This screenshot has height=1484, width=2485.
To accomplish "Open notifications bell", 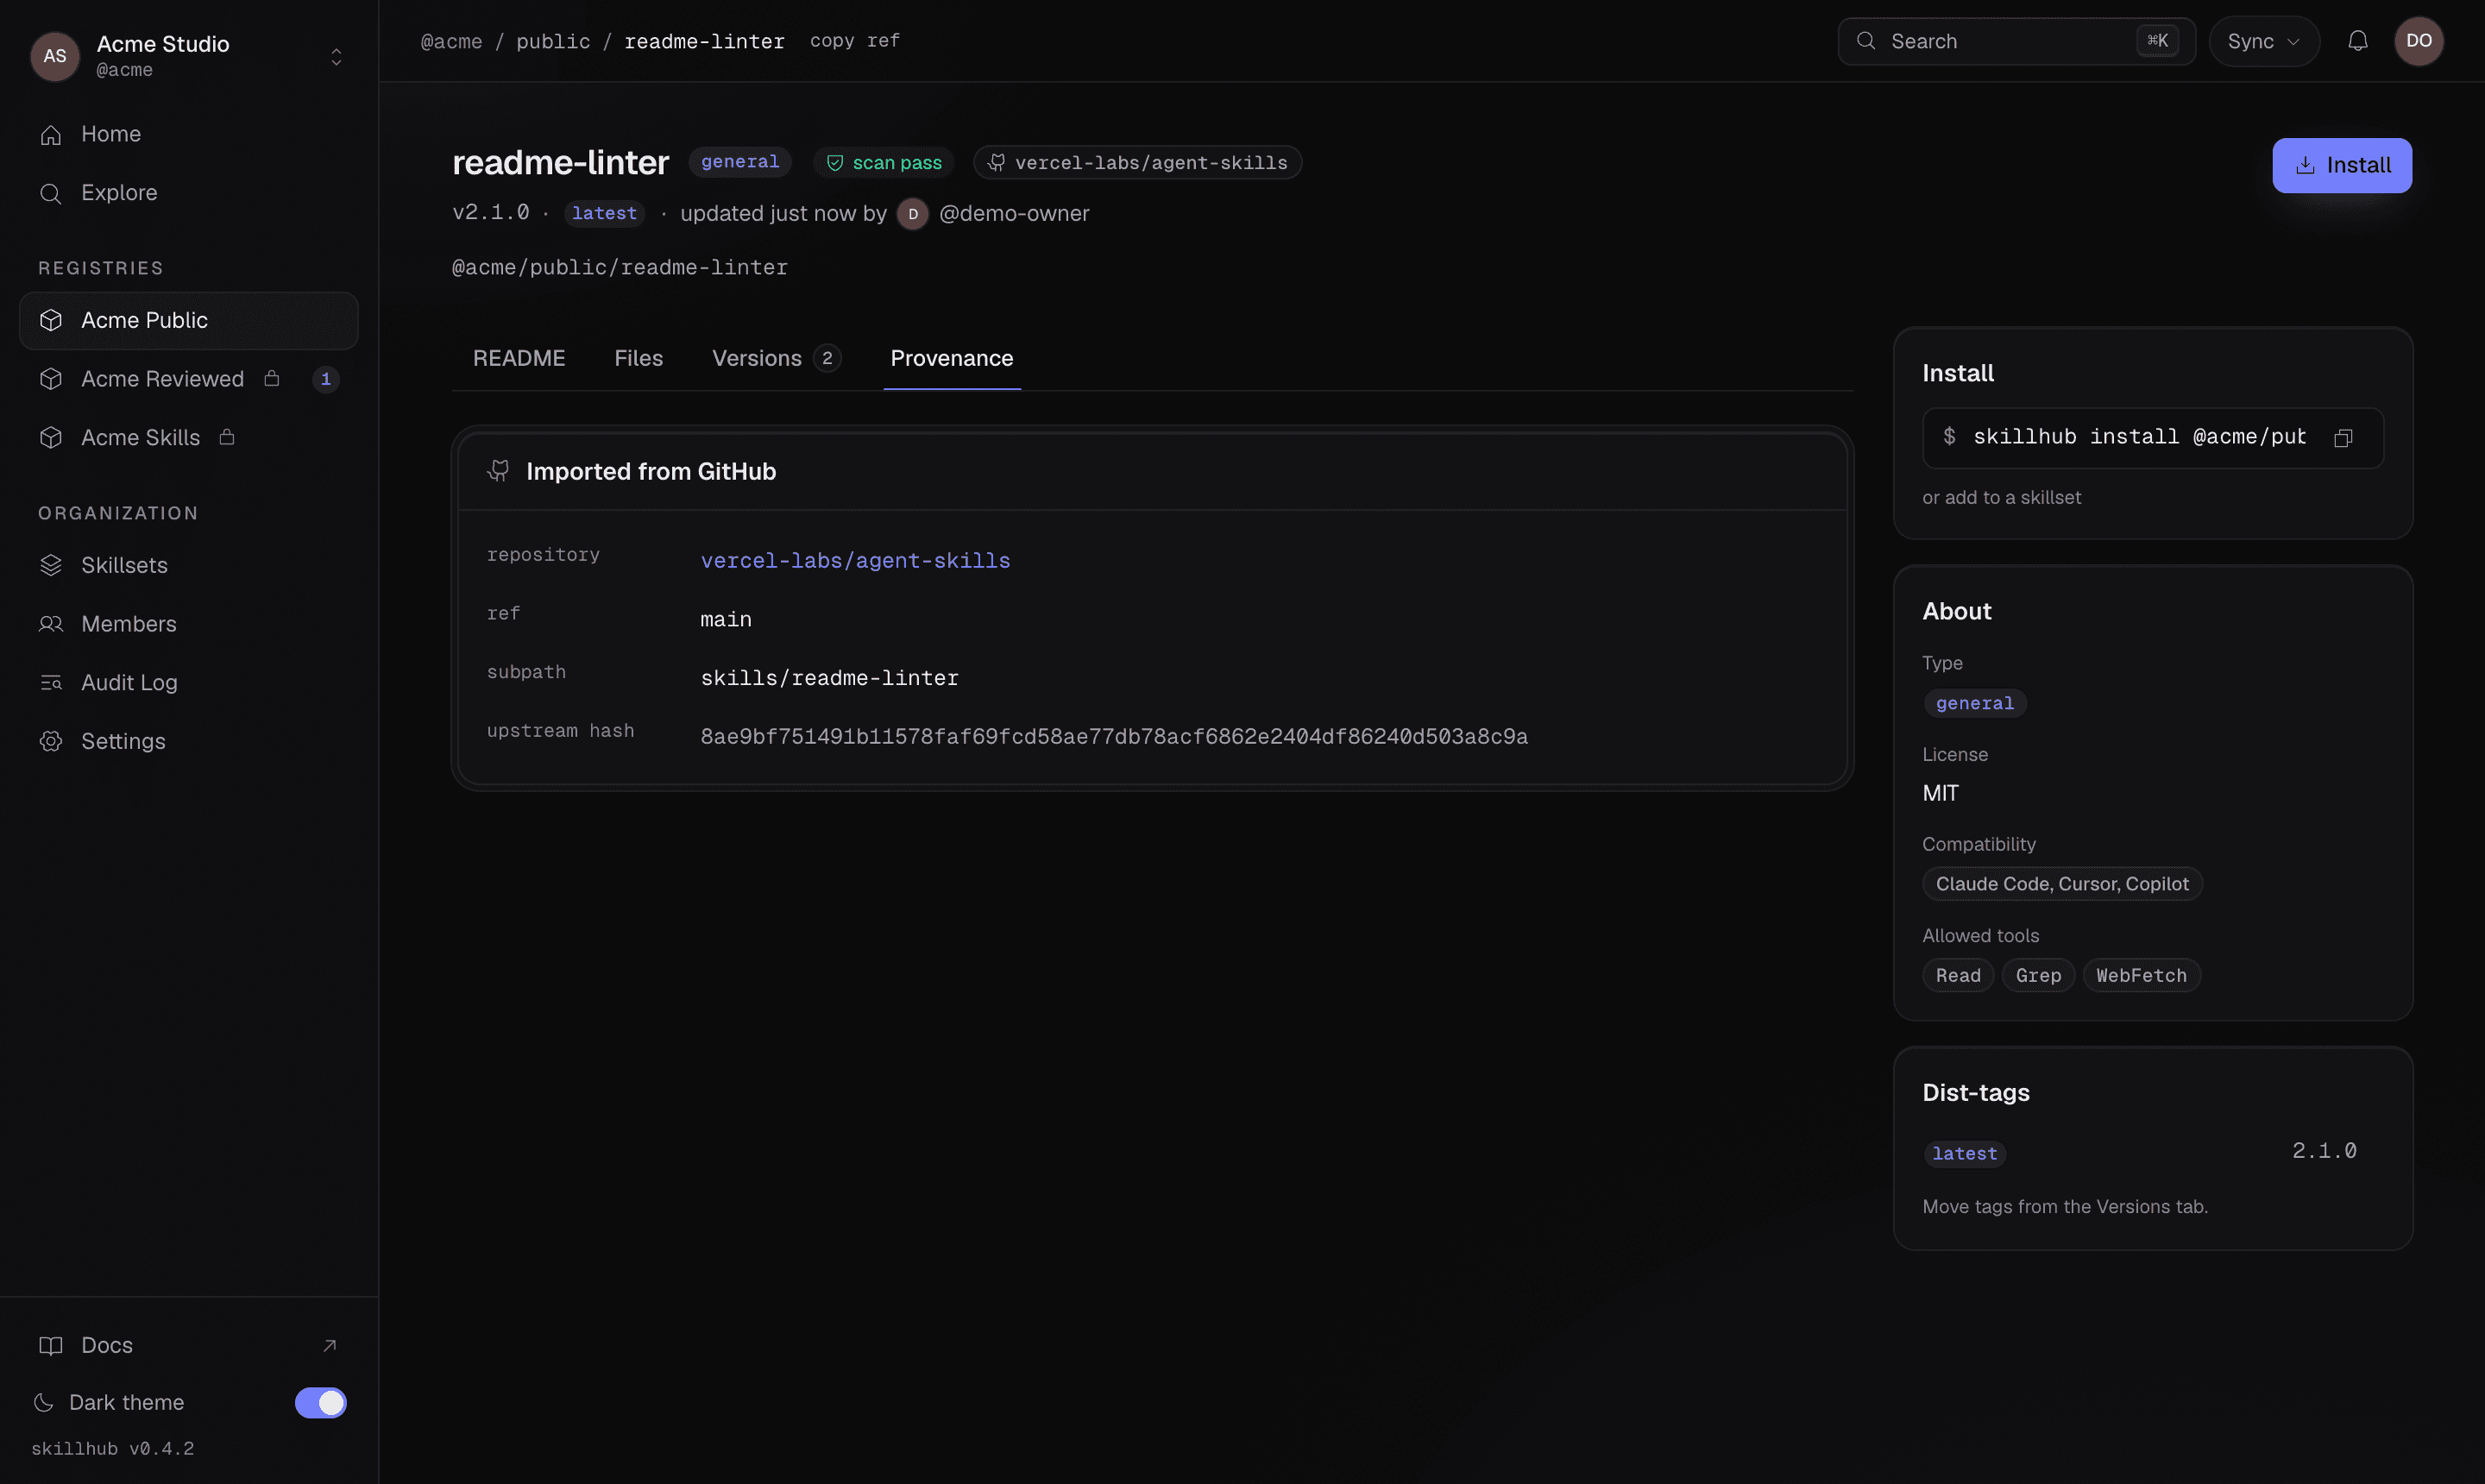I will point(2357,41).
